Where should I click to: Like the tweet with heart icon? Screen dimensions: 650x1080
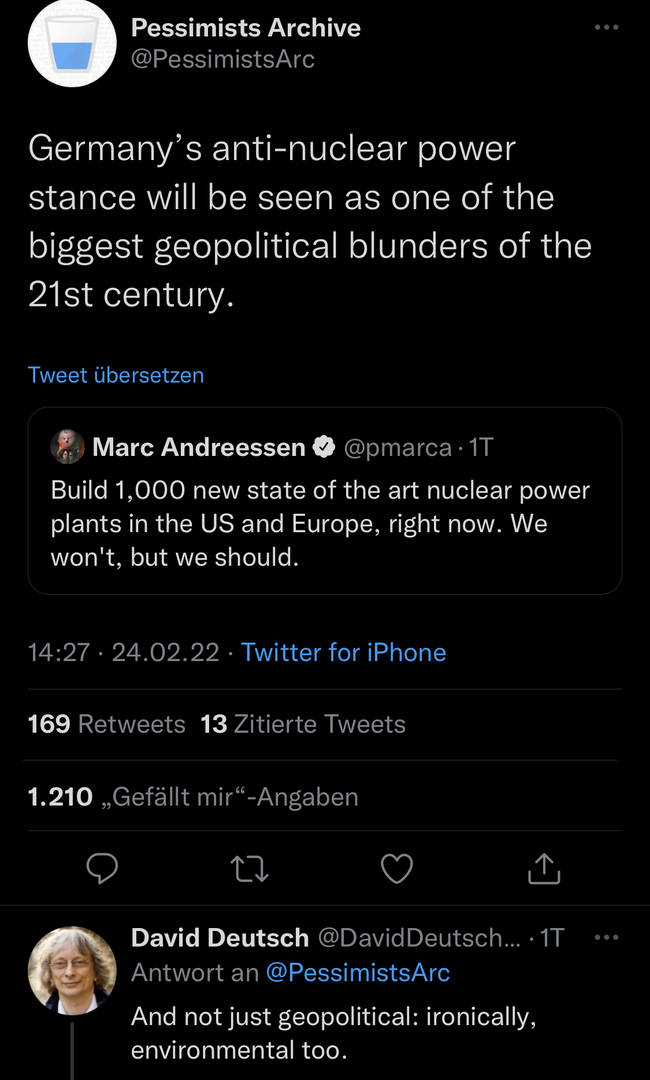point(397,868)
